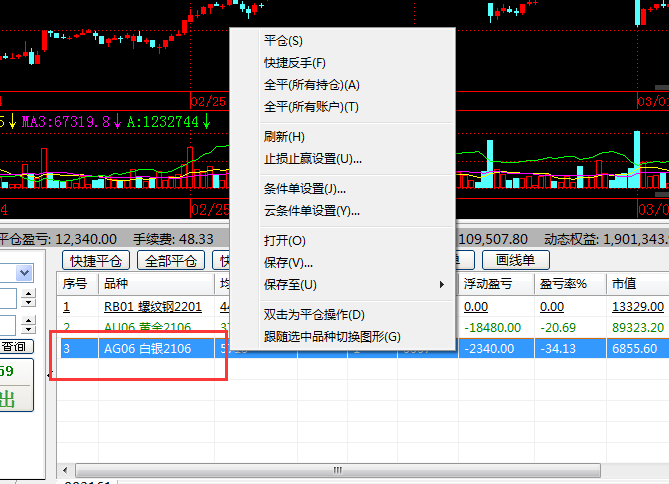669x484 pixels.
Task: Click the 市值 column header
Action: tap(638, 284)
